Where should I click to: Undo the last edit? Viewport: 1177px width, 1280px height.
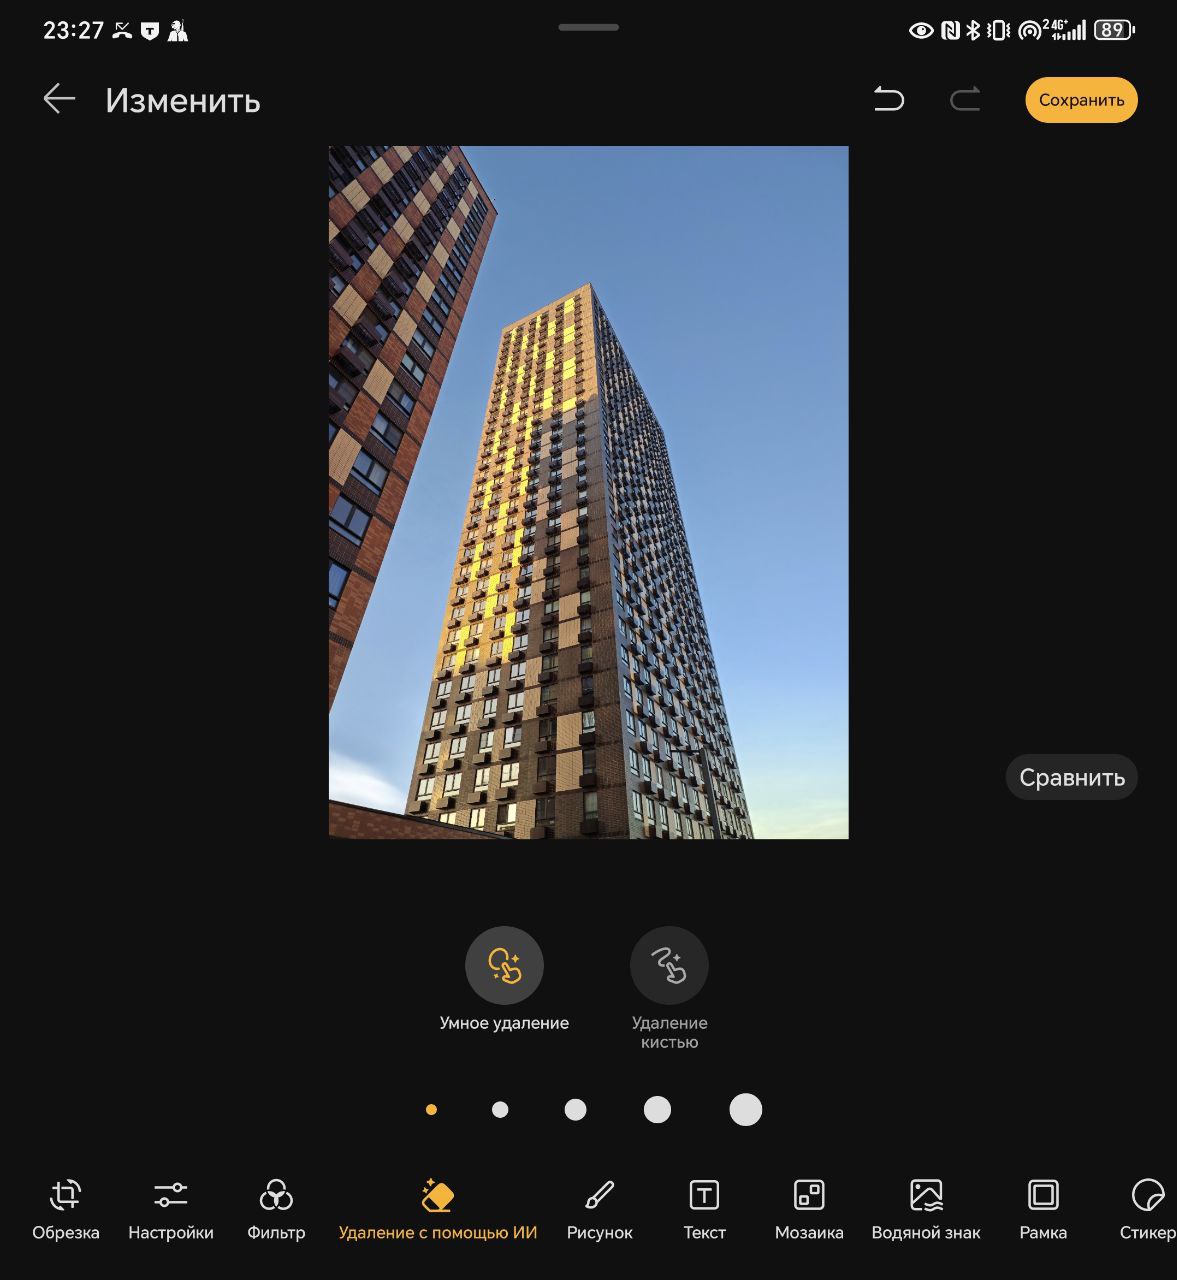tap(889, 99)
